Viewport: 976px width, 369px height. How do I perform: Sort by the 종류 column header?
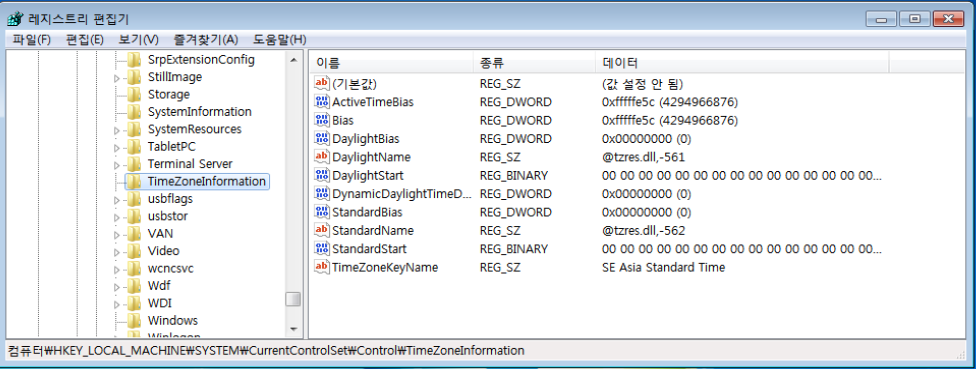pos(534,63)
